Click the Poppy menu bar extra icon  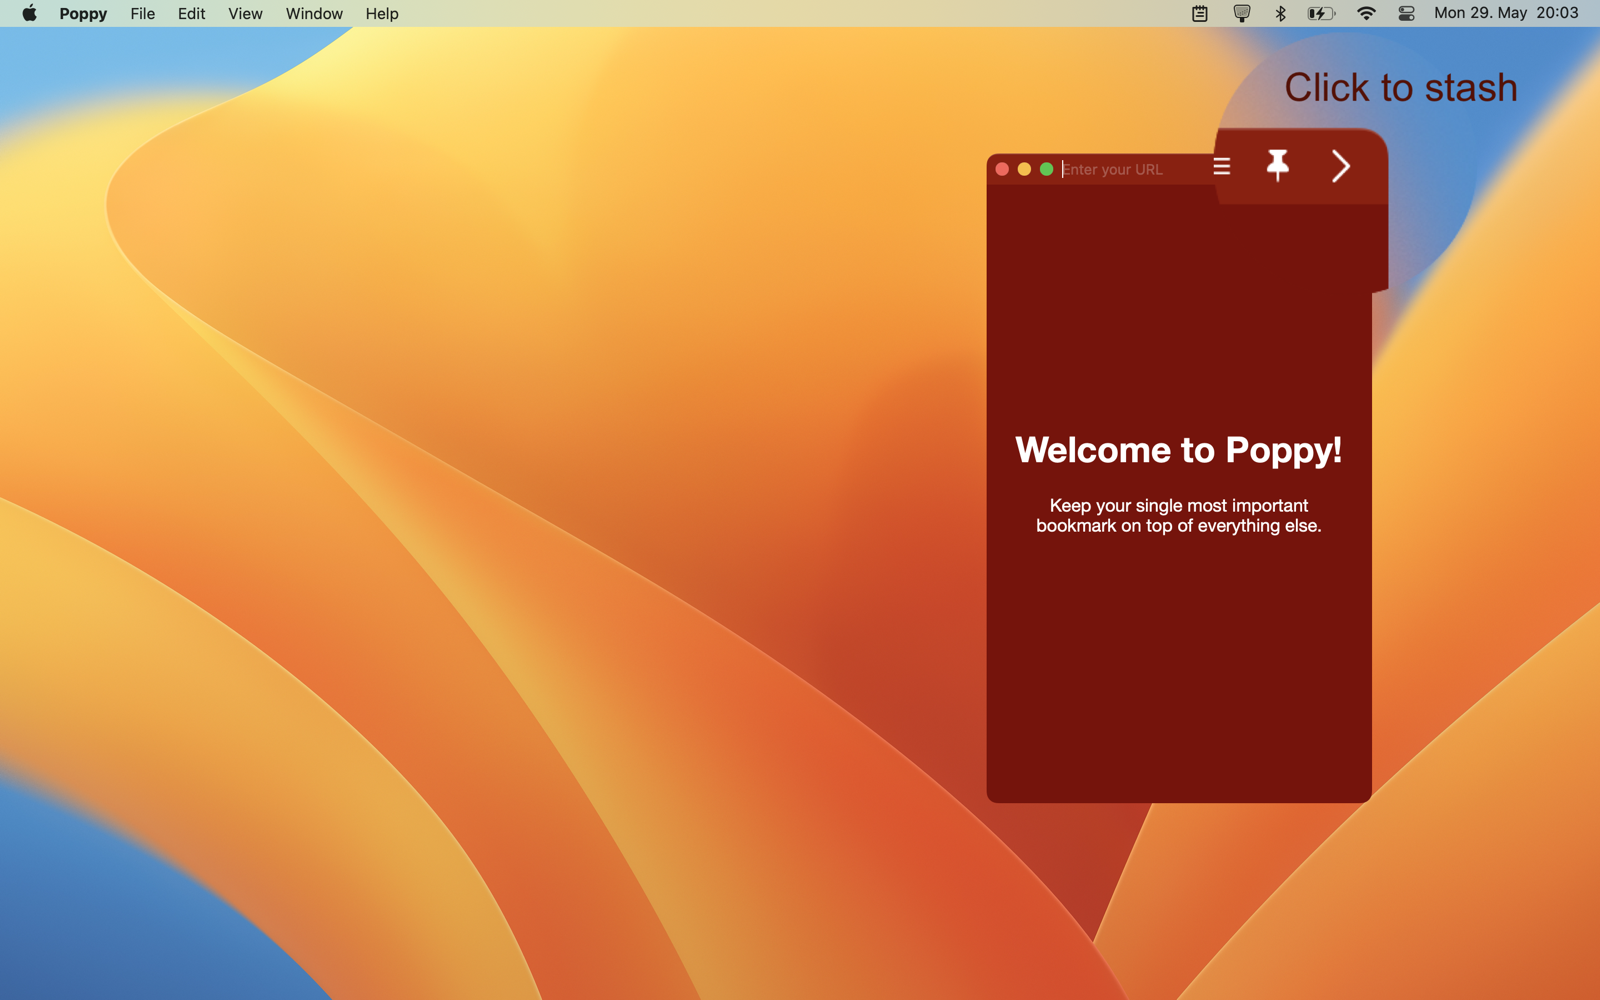[1241, 13]
